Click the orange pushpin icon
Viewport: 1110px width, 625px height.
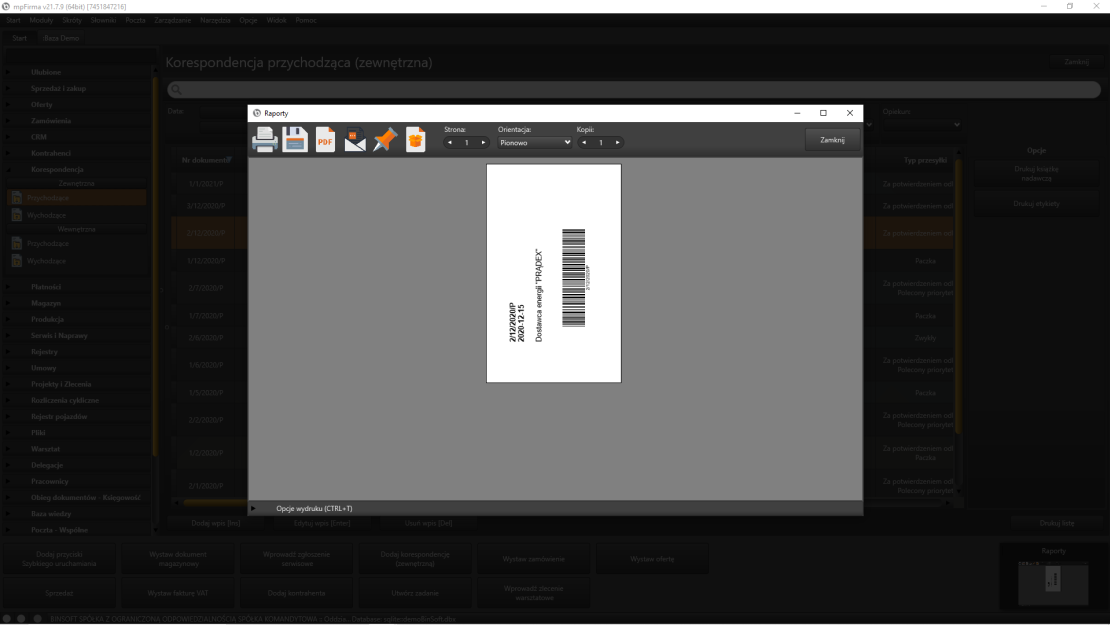click(385, 140)
